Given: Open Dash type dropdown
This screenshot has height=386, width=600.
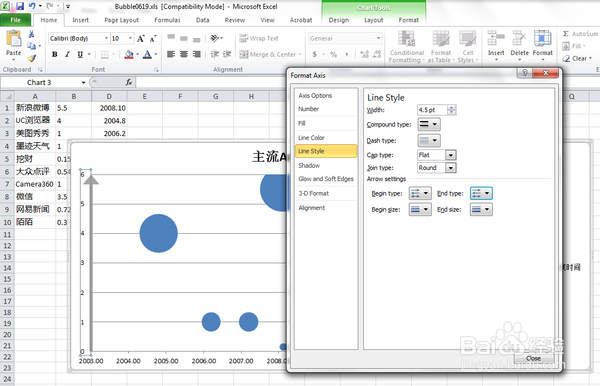Looking at the screenshot, I should click(429, 140).
